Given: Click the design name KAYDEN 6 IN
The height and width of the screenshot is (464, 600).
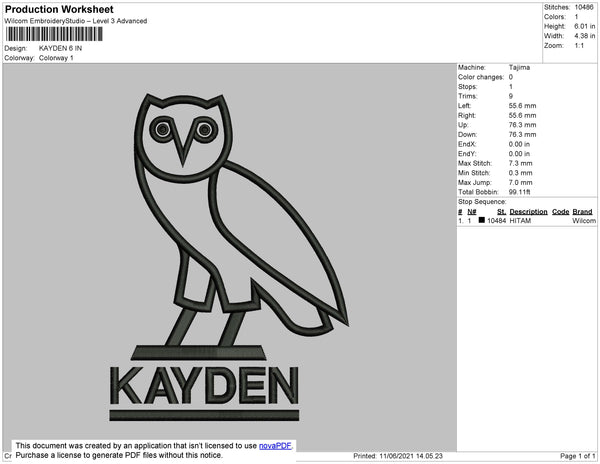Looking at the screenshot, I should point(60,48).
